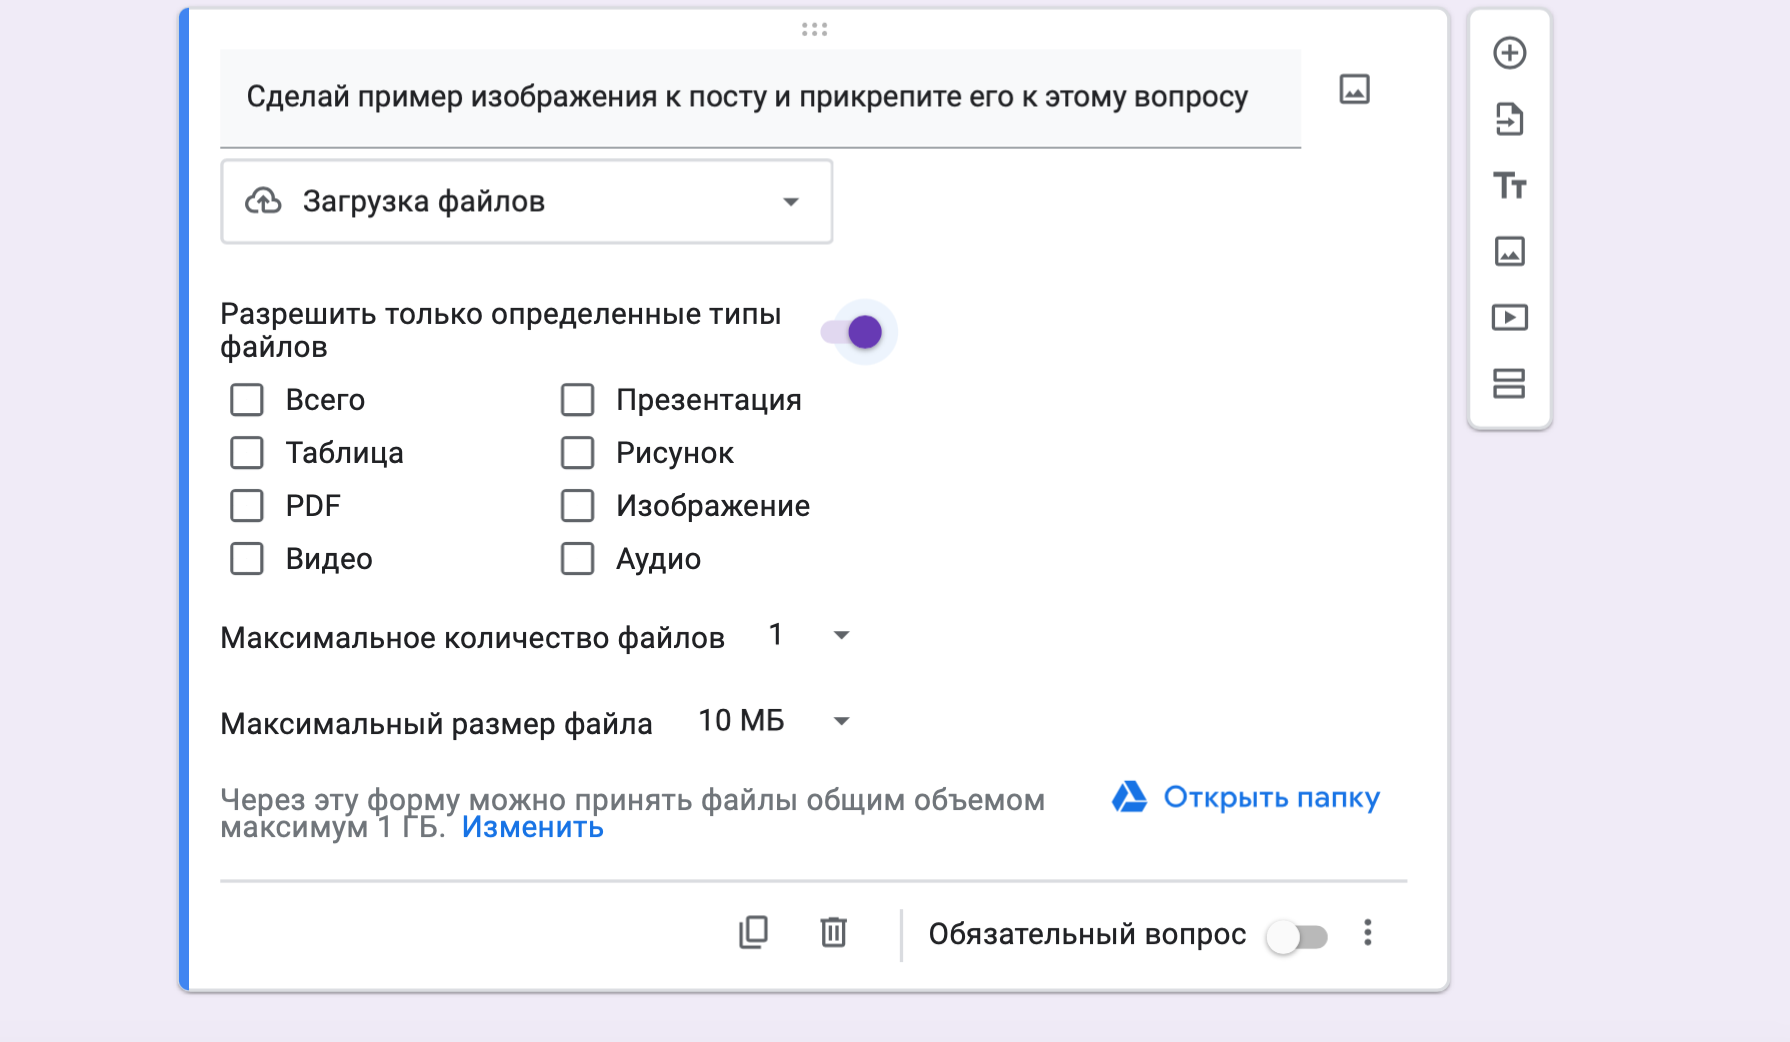Viewport: 1790px width, 1042px height.
Task: Enable the Обязательный вопрос toggle
Action: [x=1296, y=937]
